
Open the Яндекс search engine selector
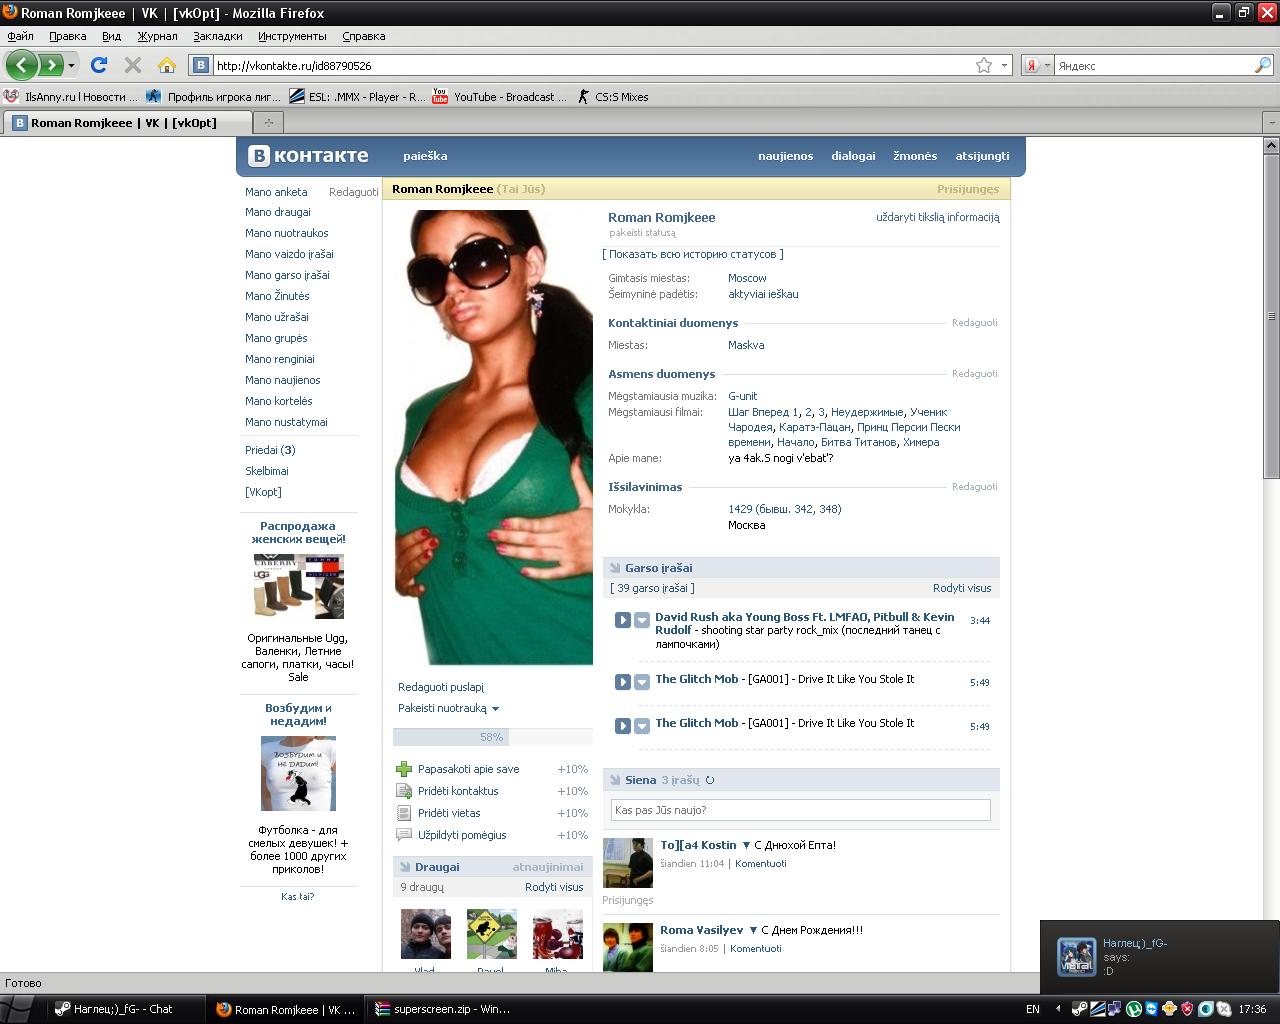tap(1037, 65)
